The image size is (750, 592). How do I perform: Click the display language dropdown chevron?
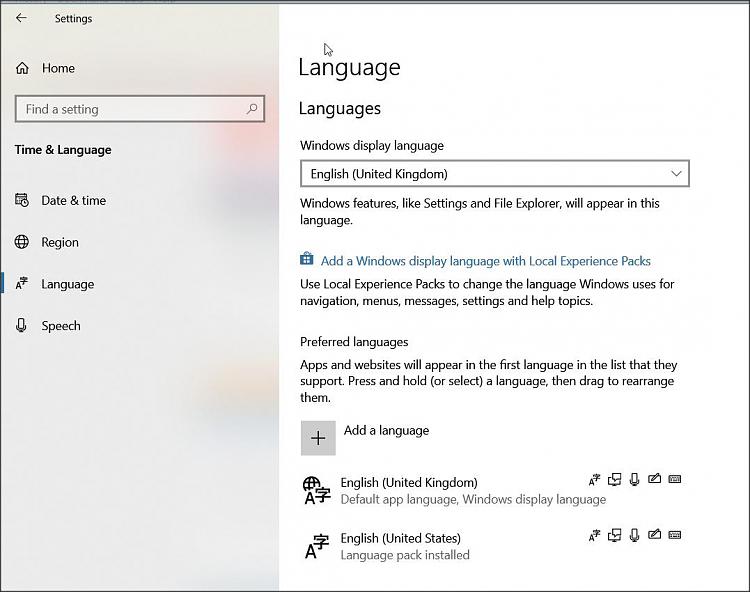pos(676,174)
